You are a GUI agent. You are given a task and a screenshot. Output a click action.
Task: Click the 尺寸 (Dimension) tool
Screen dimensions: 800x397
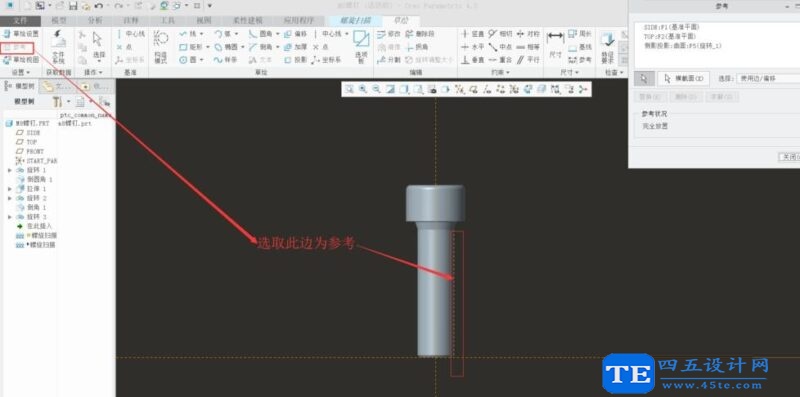point(555,45)
